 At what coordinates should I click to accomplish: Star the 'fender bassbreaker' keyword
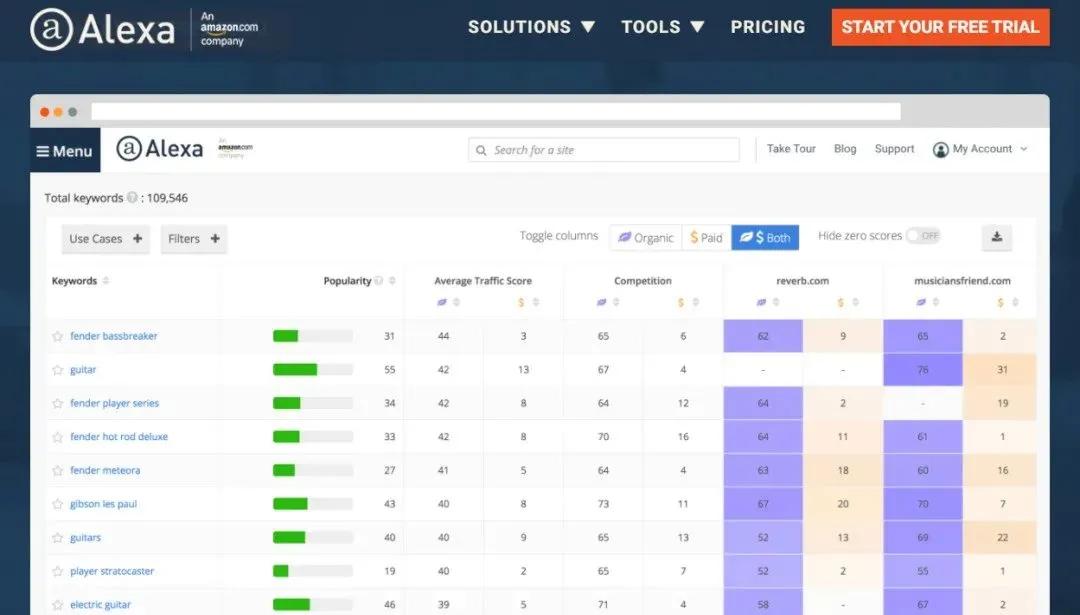(58, 337)
